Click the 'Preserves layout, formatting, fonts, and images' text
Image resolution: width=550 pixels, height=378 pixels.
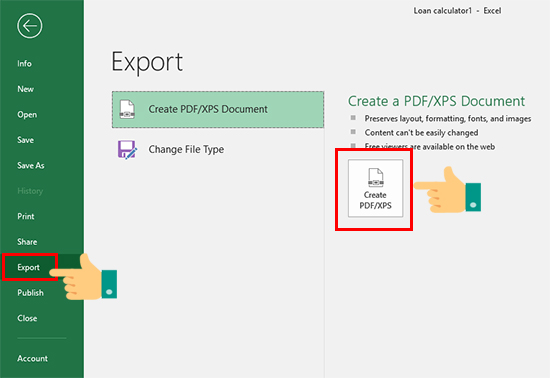(448, 119)
